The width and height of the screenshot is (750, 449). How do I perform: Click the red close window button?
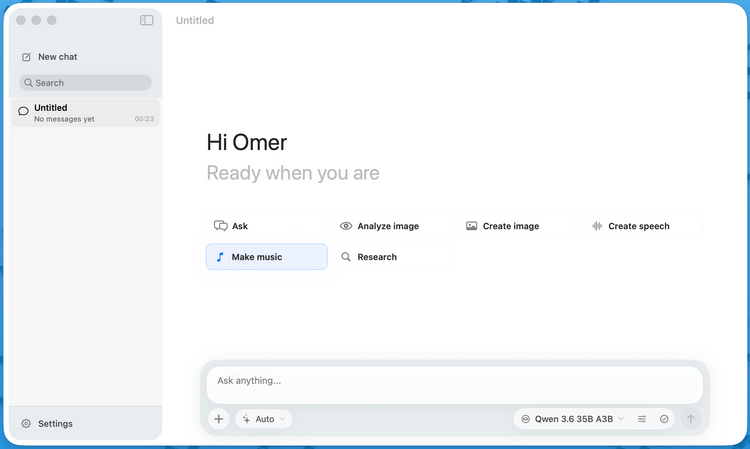click(x=21, y=20)
